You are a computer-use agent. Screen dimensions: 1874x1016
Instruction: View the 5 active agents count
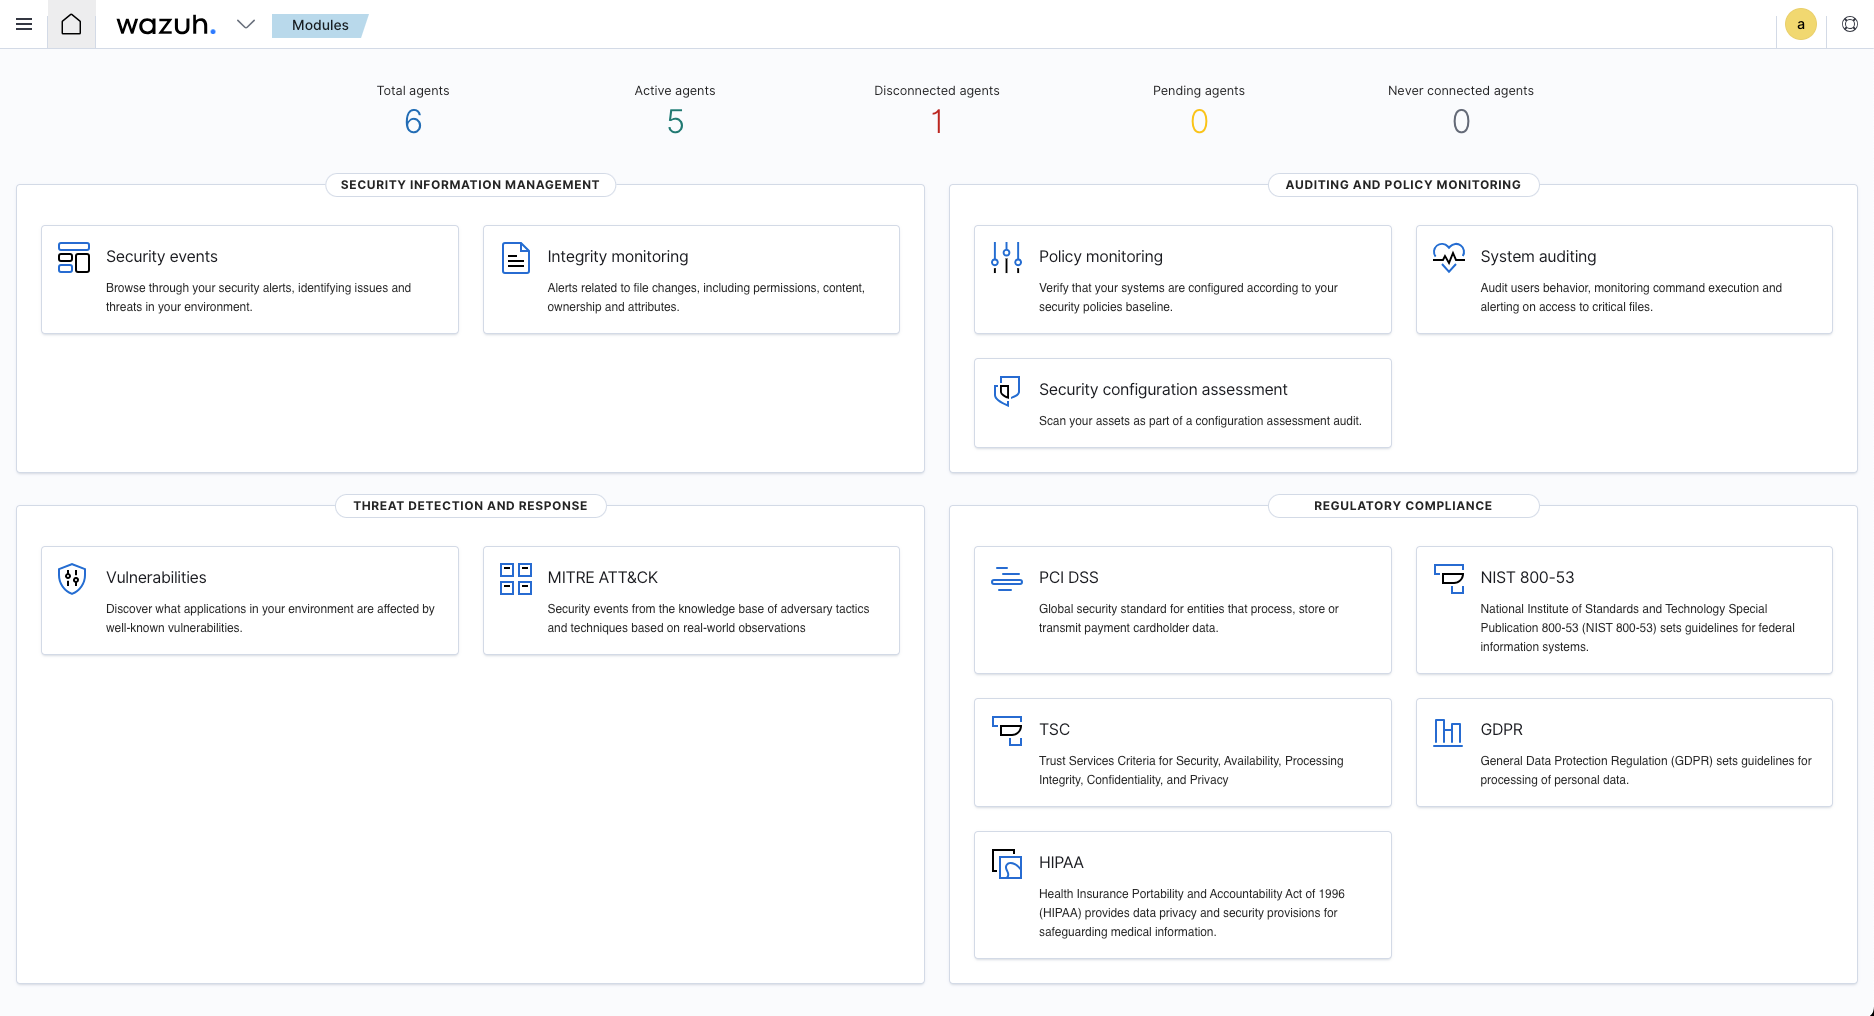point(675,122)
